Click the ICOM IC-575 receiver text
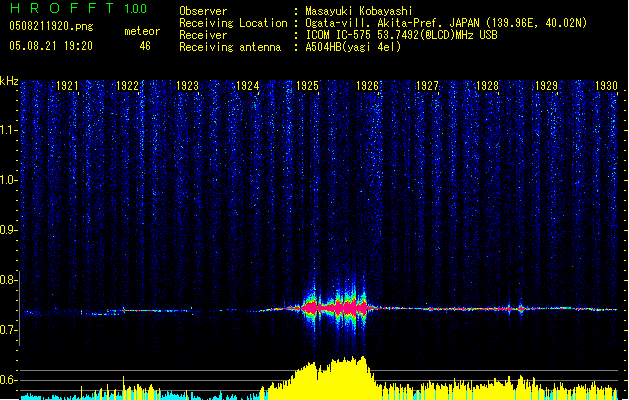629x400 pixels. pyautogui.click(x=401, y=35)
